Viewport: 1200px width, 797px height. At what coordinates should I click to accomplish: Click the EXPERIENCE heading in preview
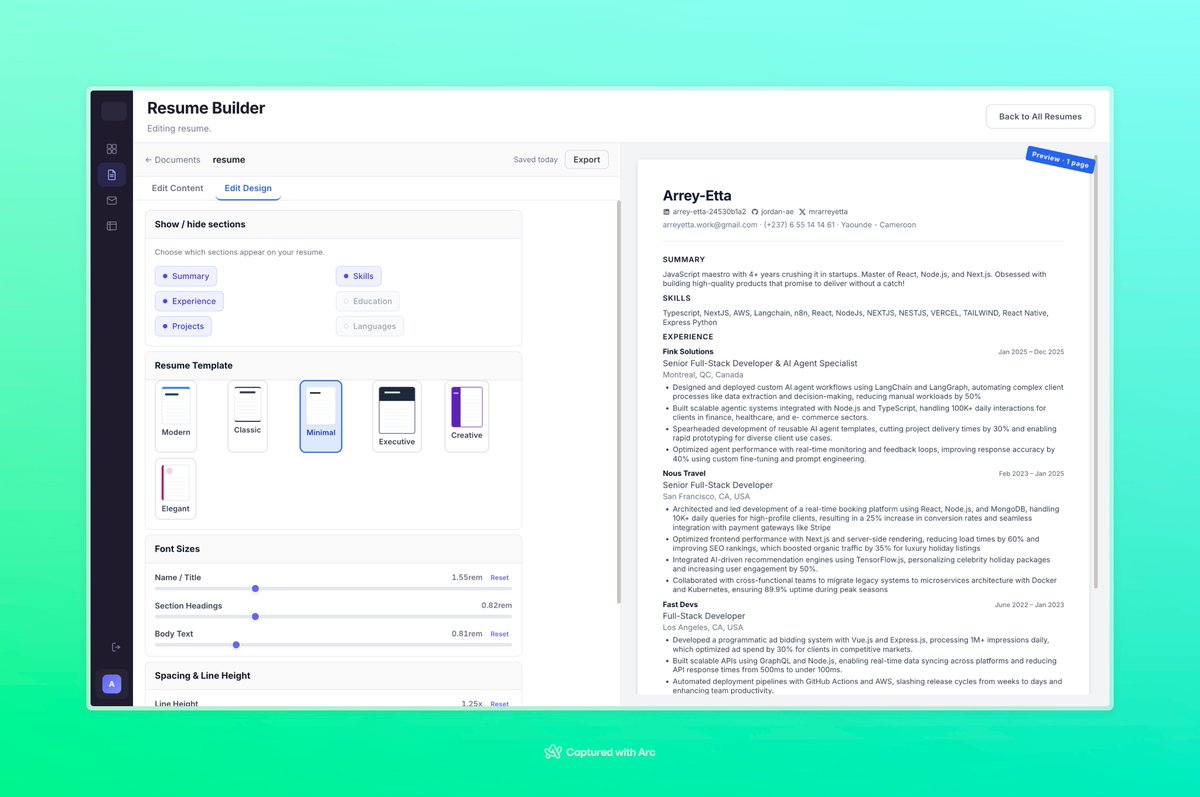688,337
